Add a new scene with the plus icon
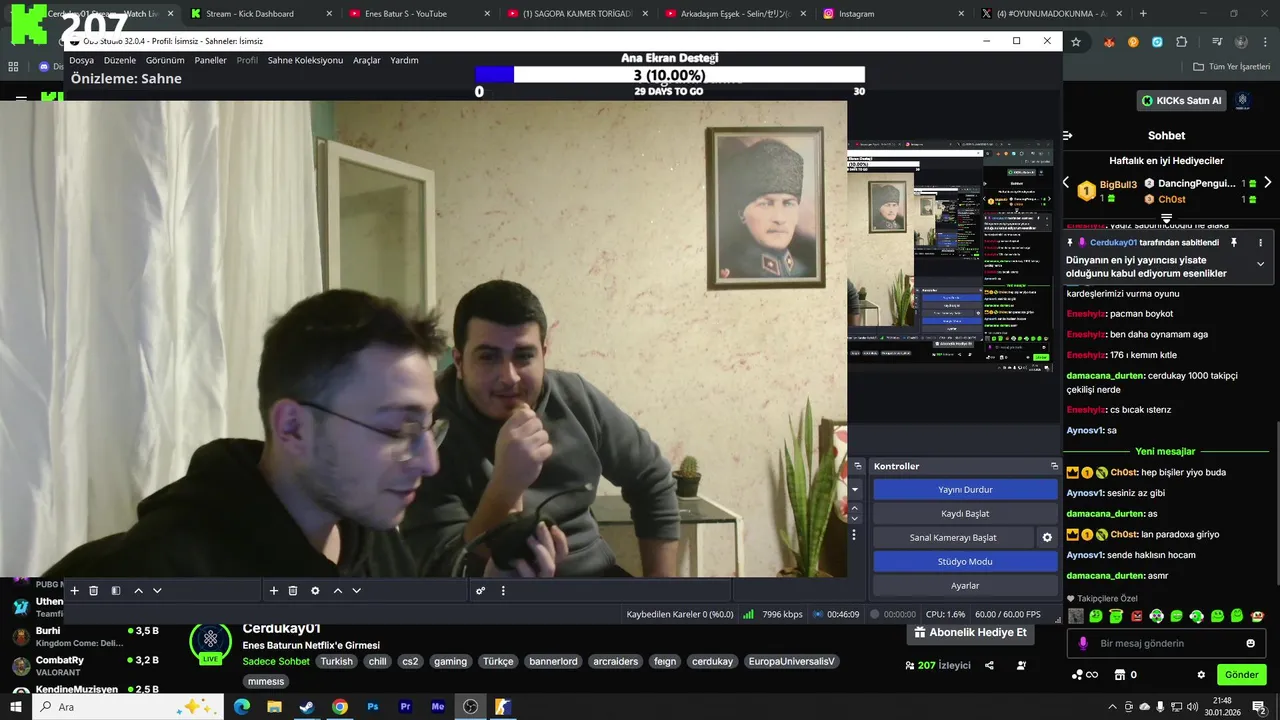Image resolution: width=1280 pixels, height=720 pixels. click(74, 591)
